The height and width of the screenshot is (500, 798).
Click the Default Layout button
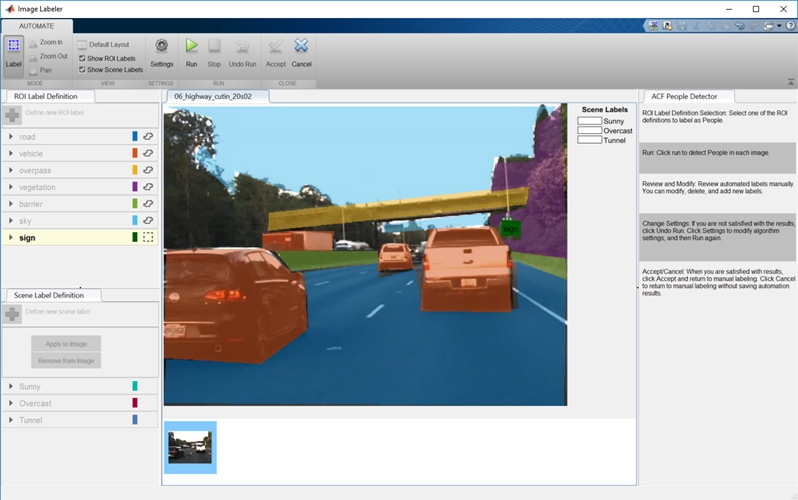coord(103,45)
